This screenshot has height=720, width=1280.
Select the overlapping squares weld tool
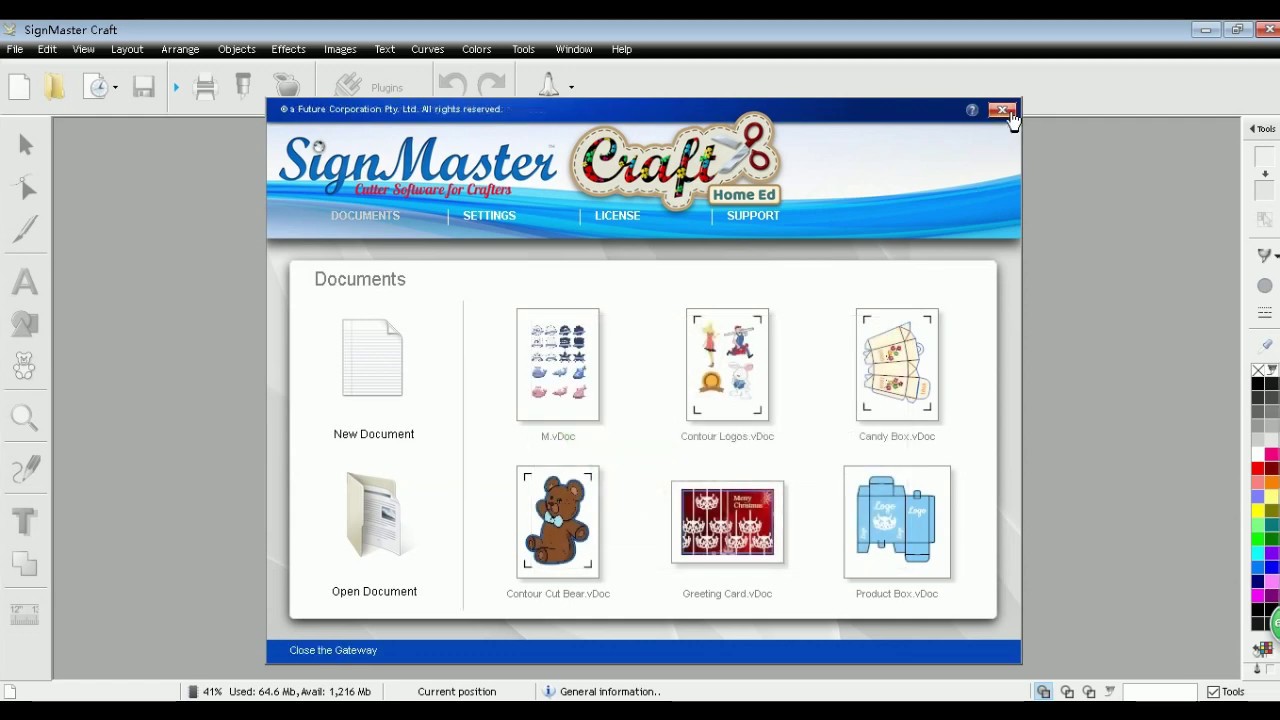pyautogui.click(x=26, y=564)
